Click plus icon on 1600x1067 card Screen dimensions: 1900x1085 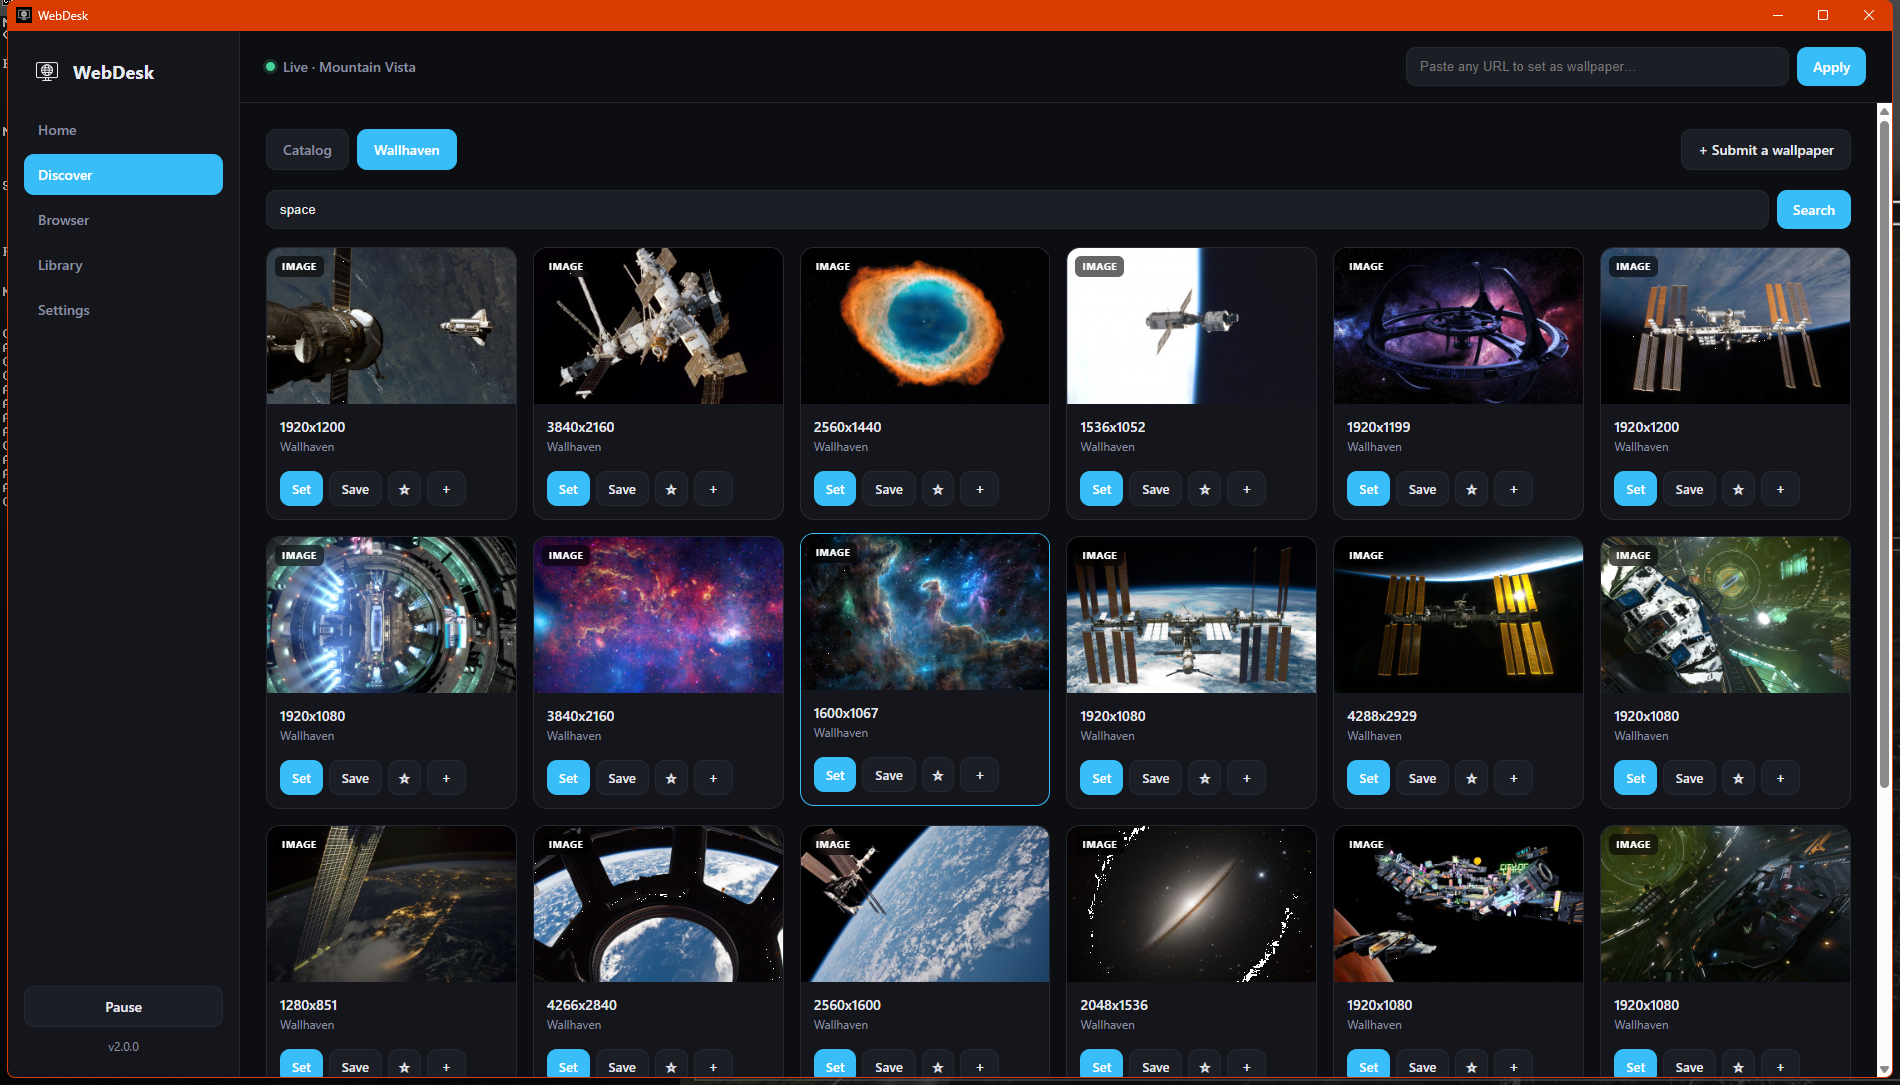(x=980, y=775)
